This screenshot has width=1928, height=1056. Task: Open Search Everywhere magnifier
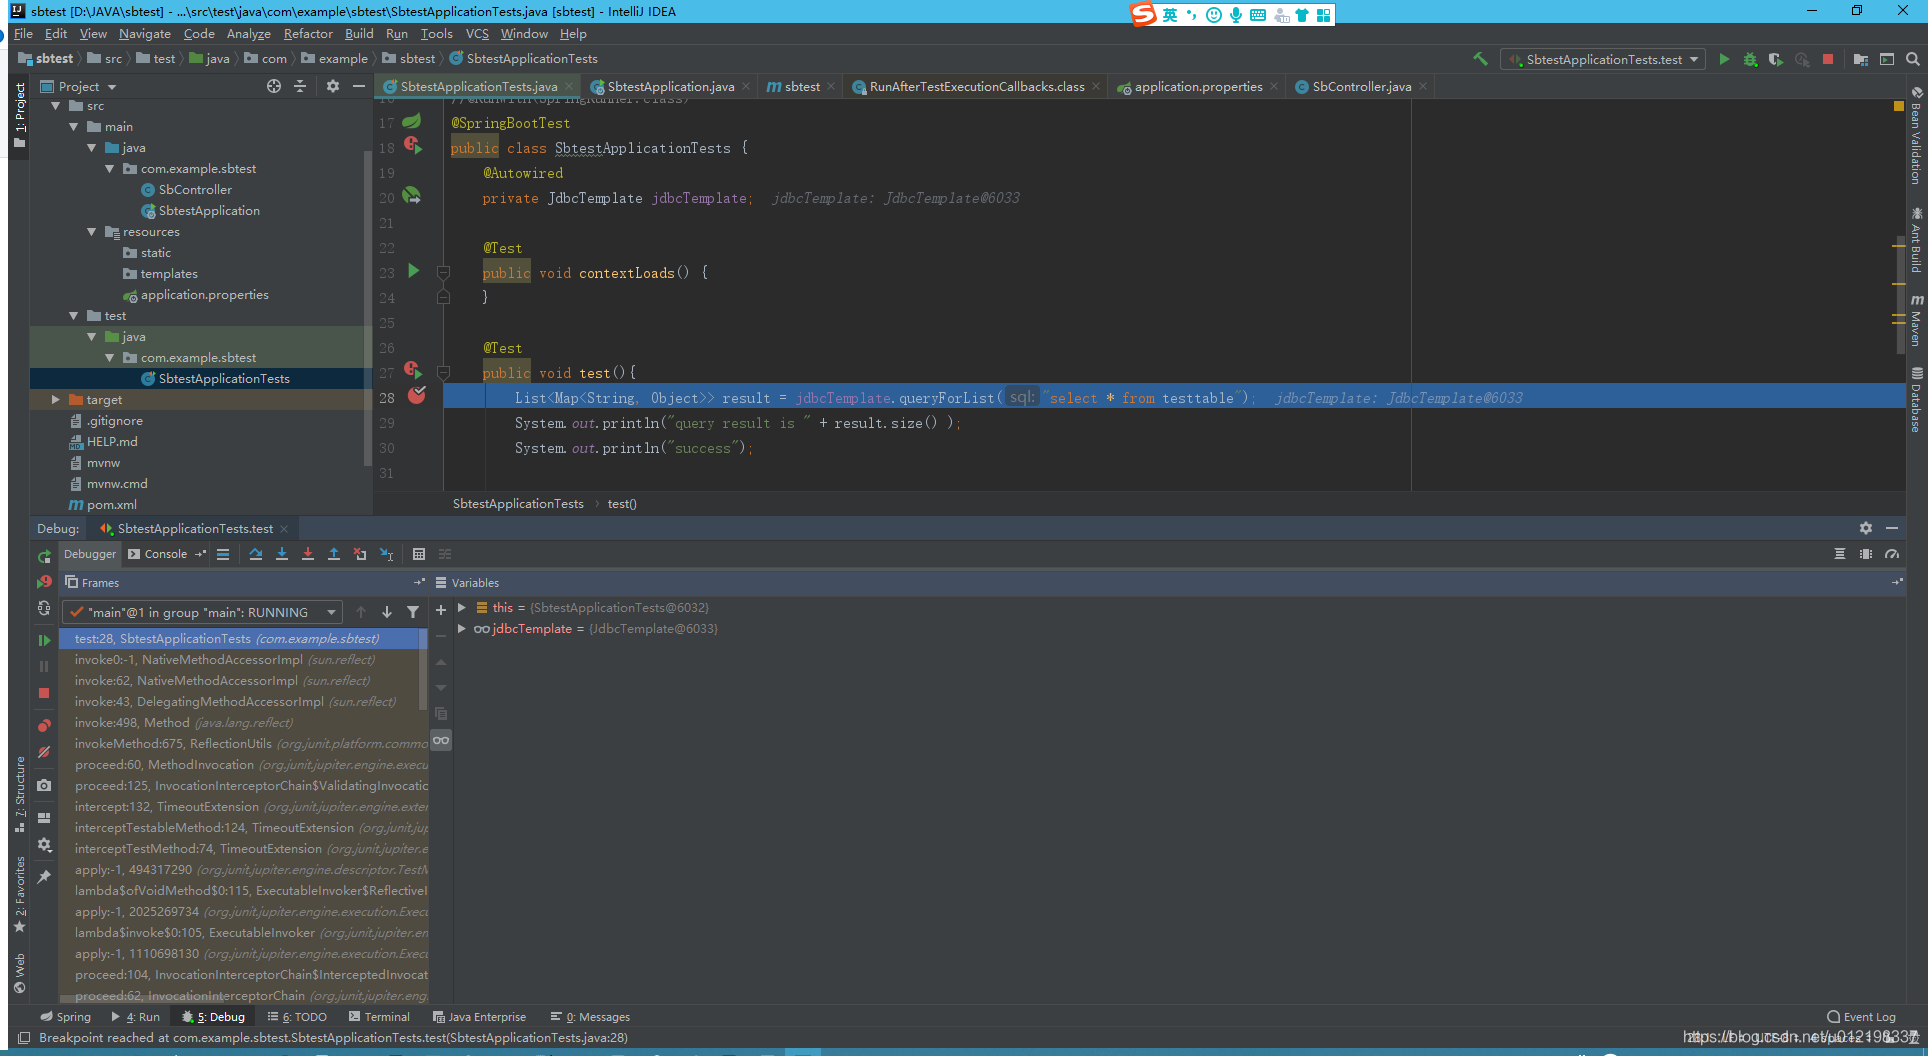(x=1913, y=59)
